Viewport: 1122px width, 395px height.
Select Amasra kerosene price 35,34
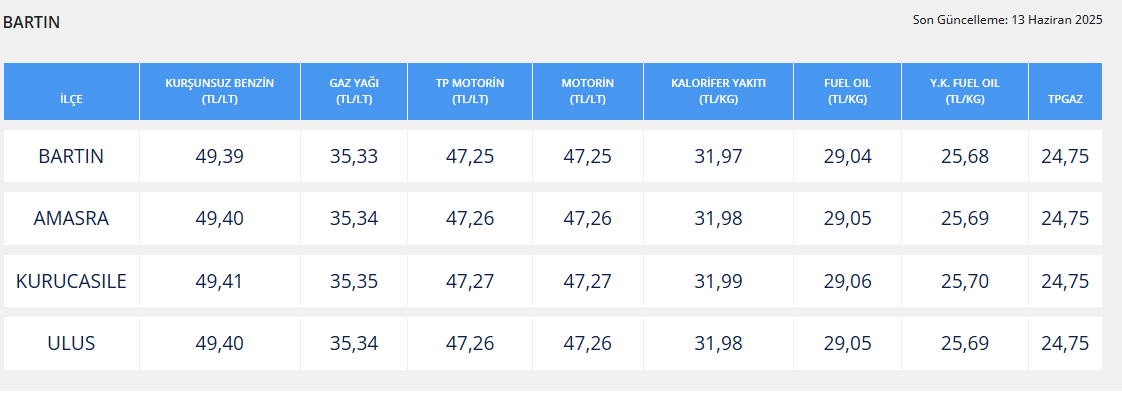(x=354, y=218)
